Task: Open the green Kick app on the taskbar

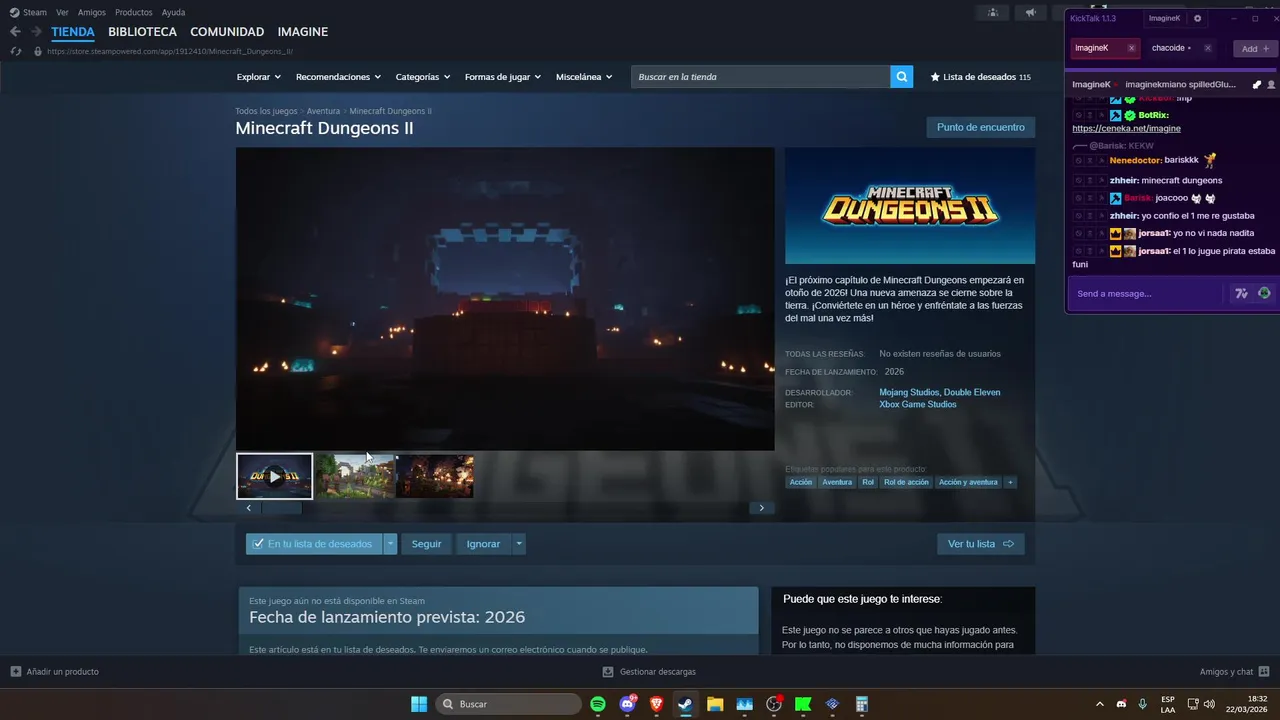Action: point(802,704)
